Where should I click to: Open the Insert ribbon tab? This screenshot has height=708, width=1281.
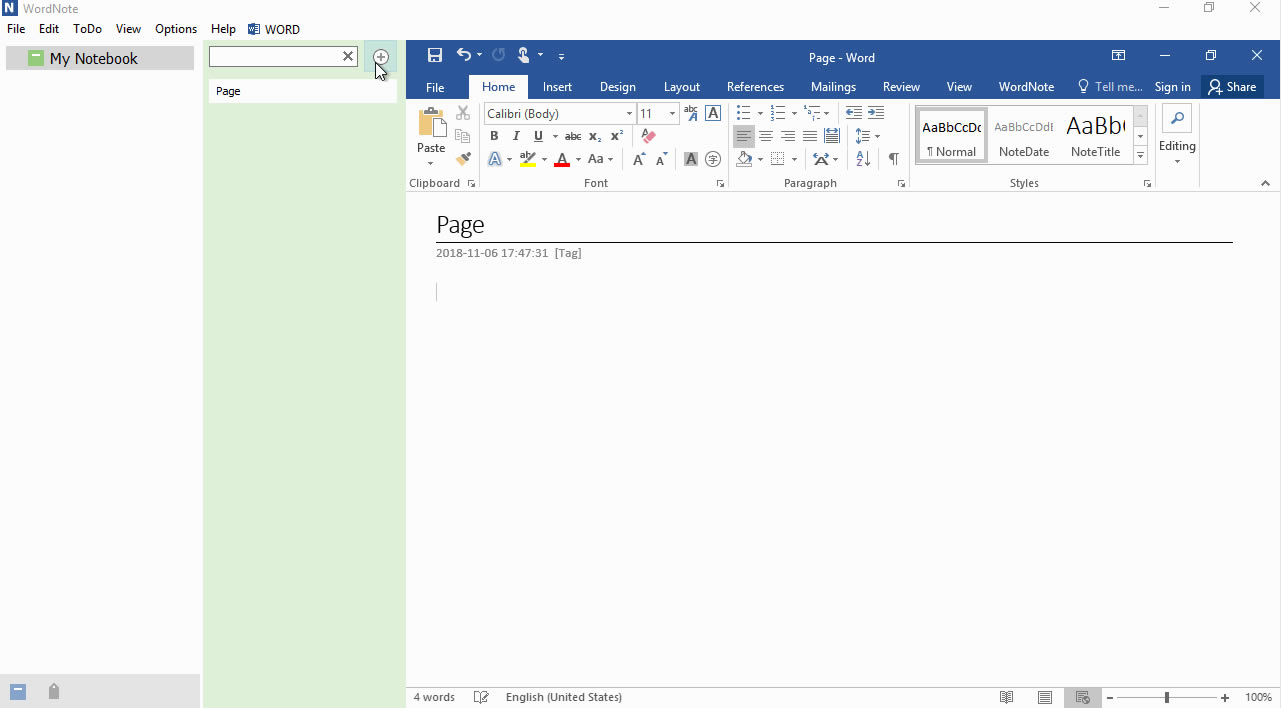click(x=557, y=87)
